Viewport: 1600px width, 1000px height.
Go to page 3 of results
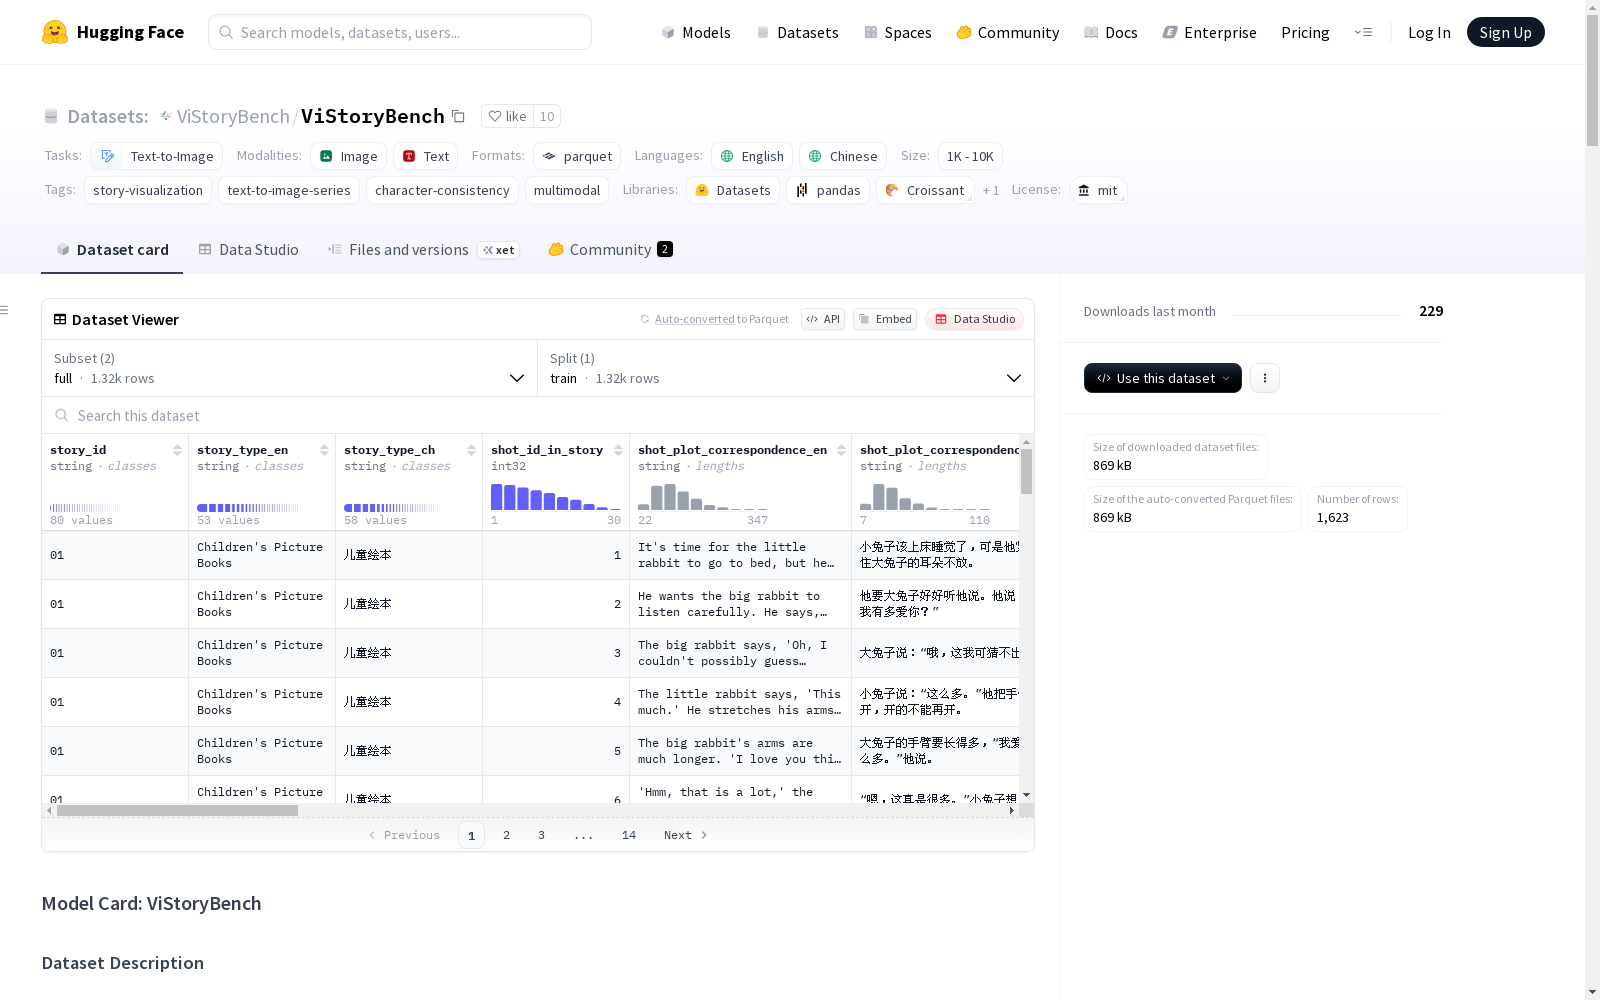click(x=541, y=835)
